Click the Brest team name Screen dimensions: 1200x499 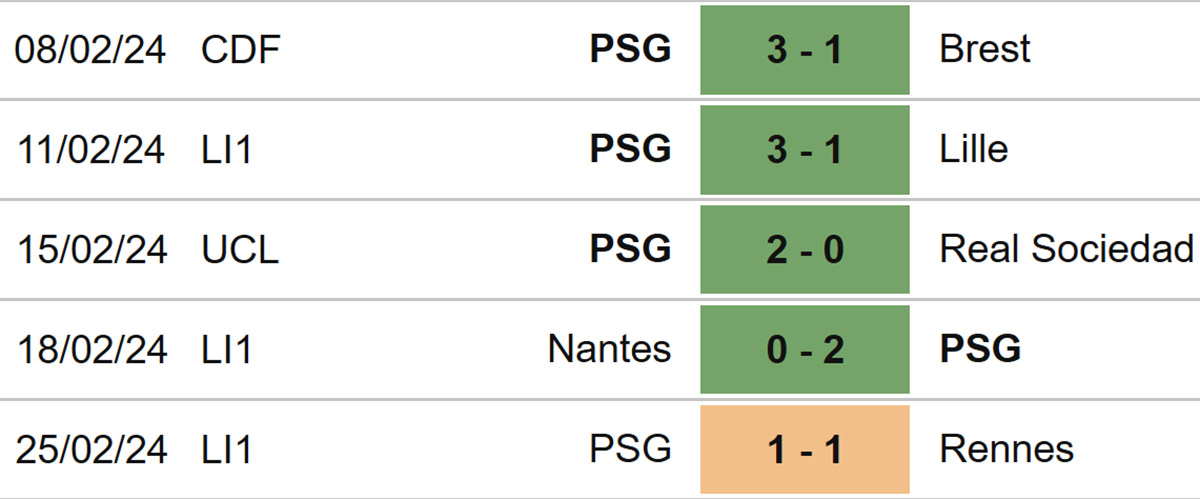985,49
